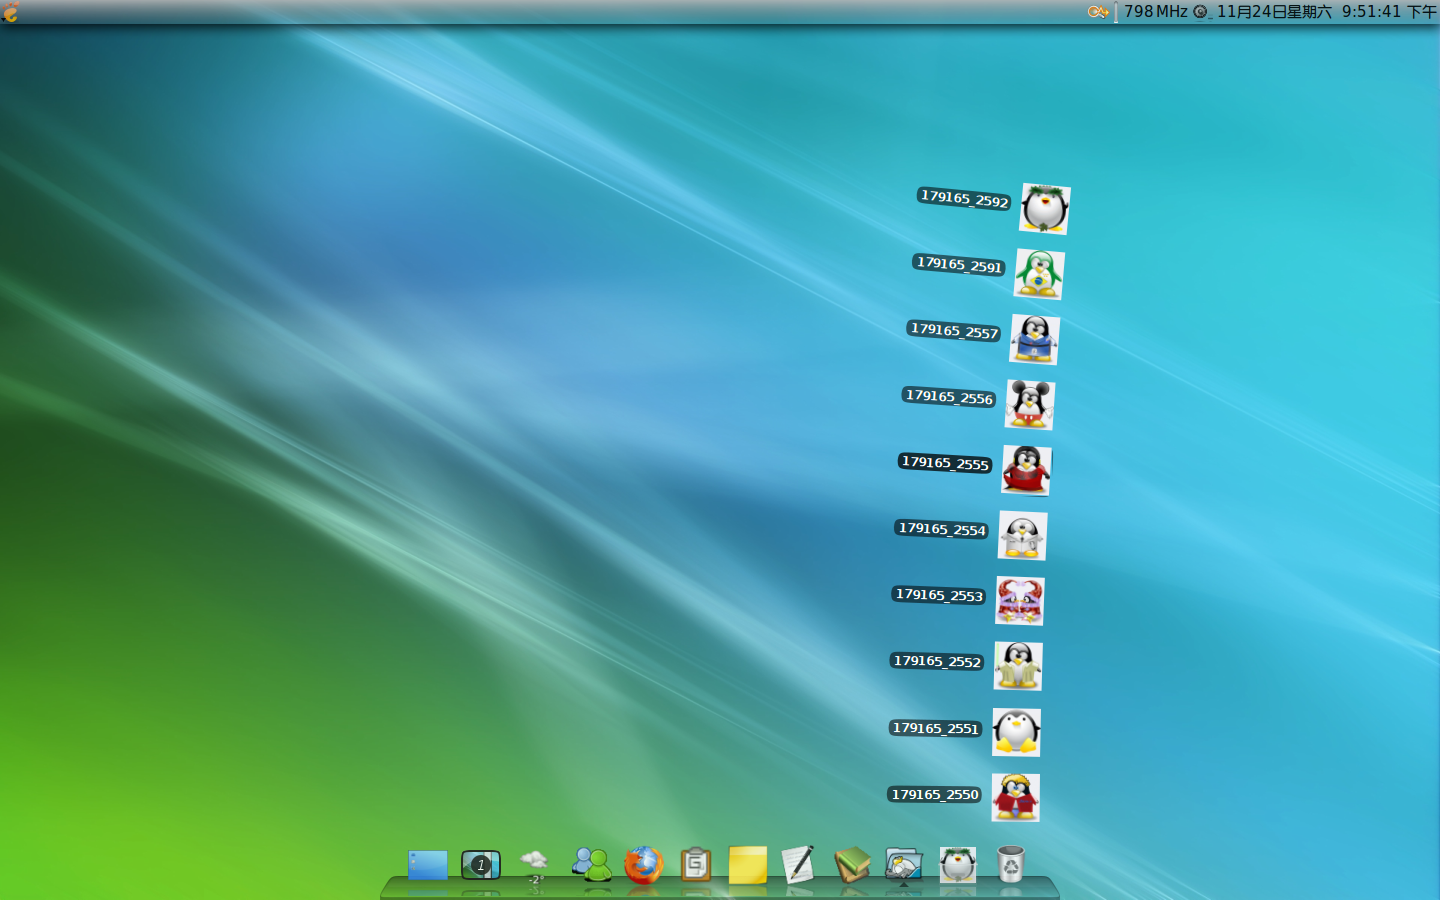Launch Firefox from the dock
The image size is (1440, 900).
(x=643, y=865)
